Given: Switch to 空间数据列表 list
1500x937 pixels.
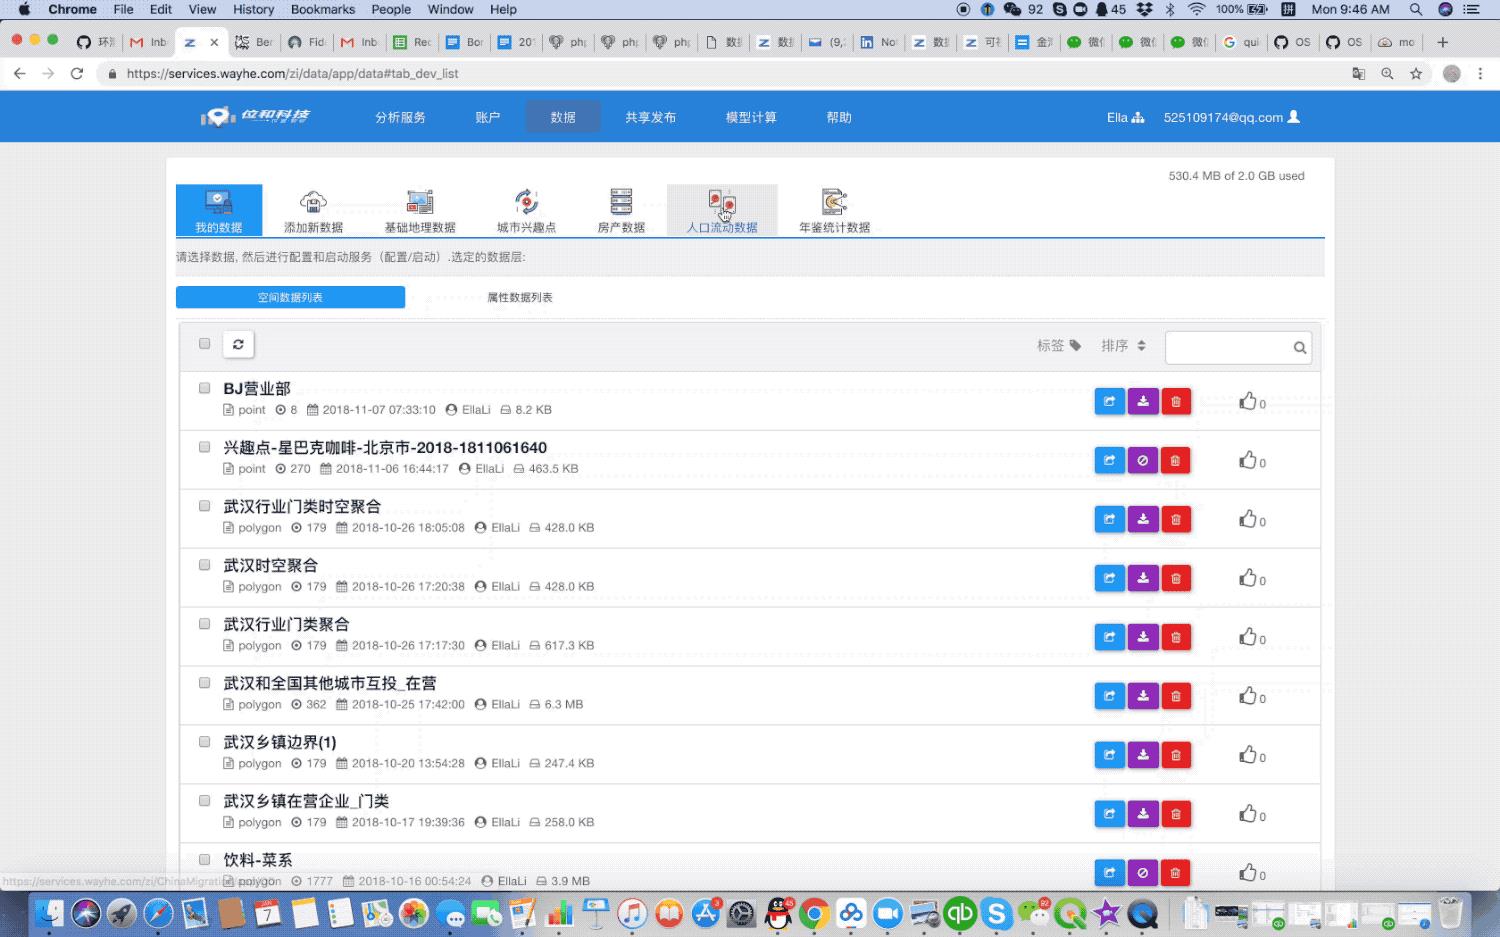Looking at the screenshot, I should (290, 297).
